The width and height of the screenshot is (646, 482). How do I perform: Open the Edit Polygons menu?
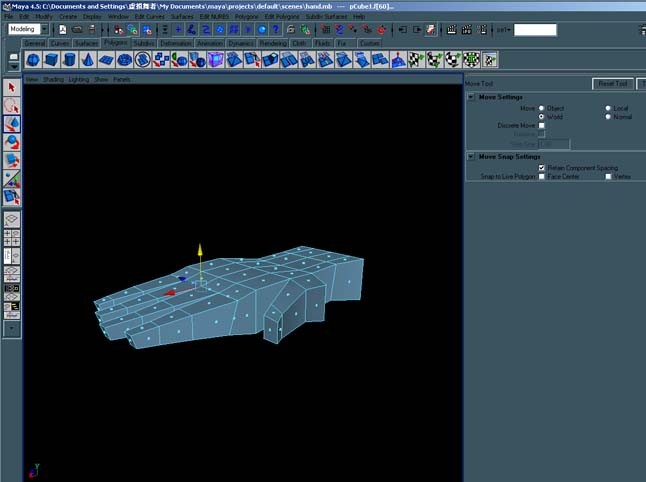pos(282,16)
